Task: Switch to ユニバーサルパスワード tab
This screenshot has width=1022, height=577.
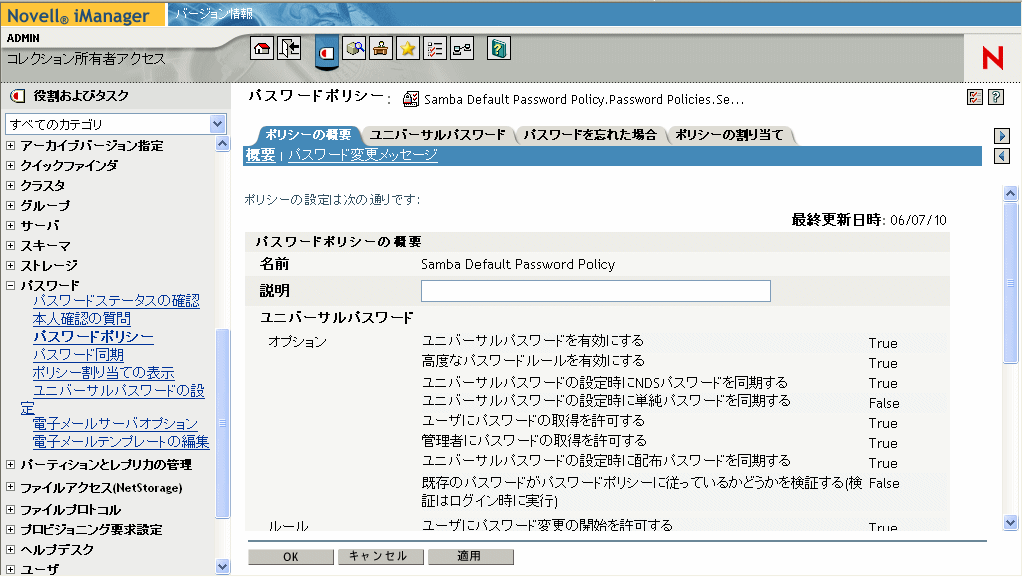Action: point(438,135)
